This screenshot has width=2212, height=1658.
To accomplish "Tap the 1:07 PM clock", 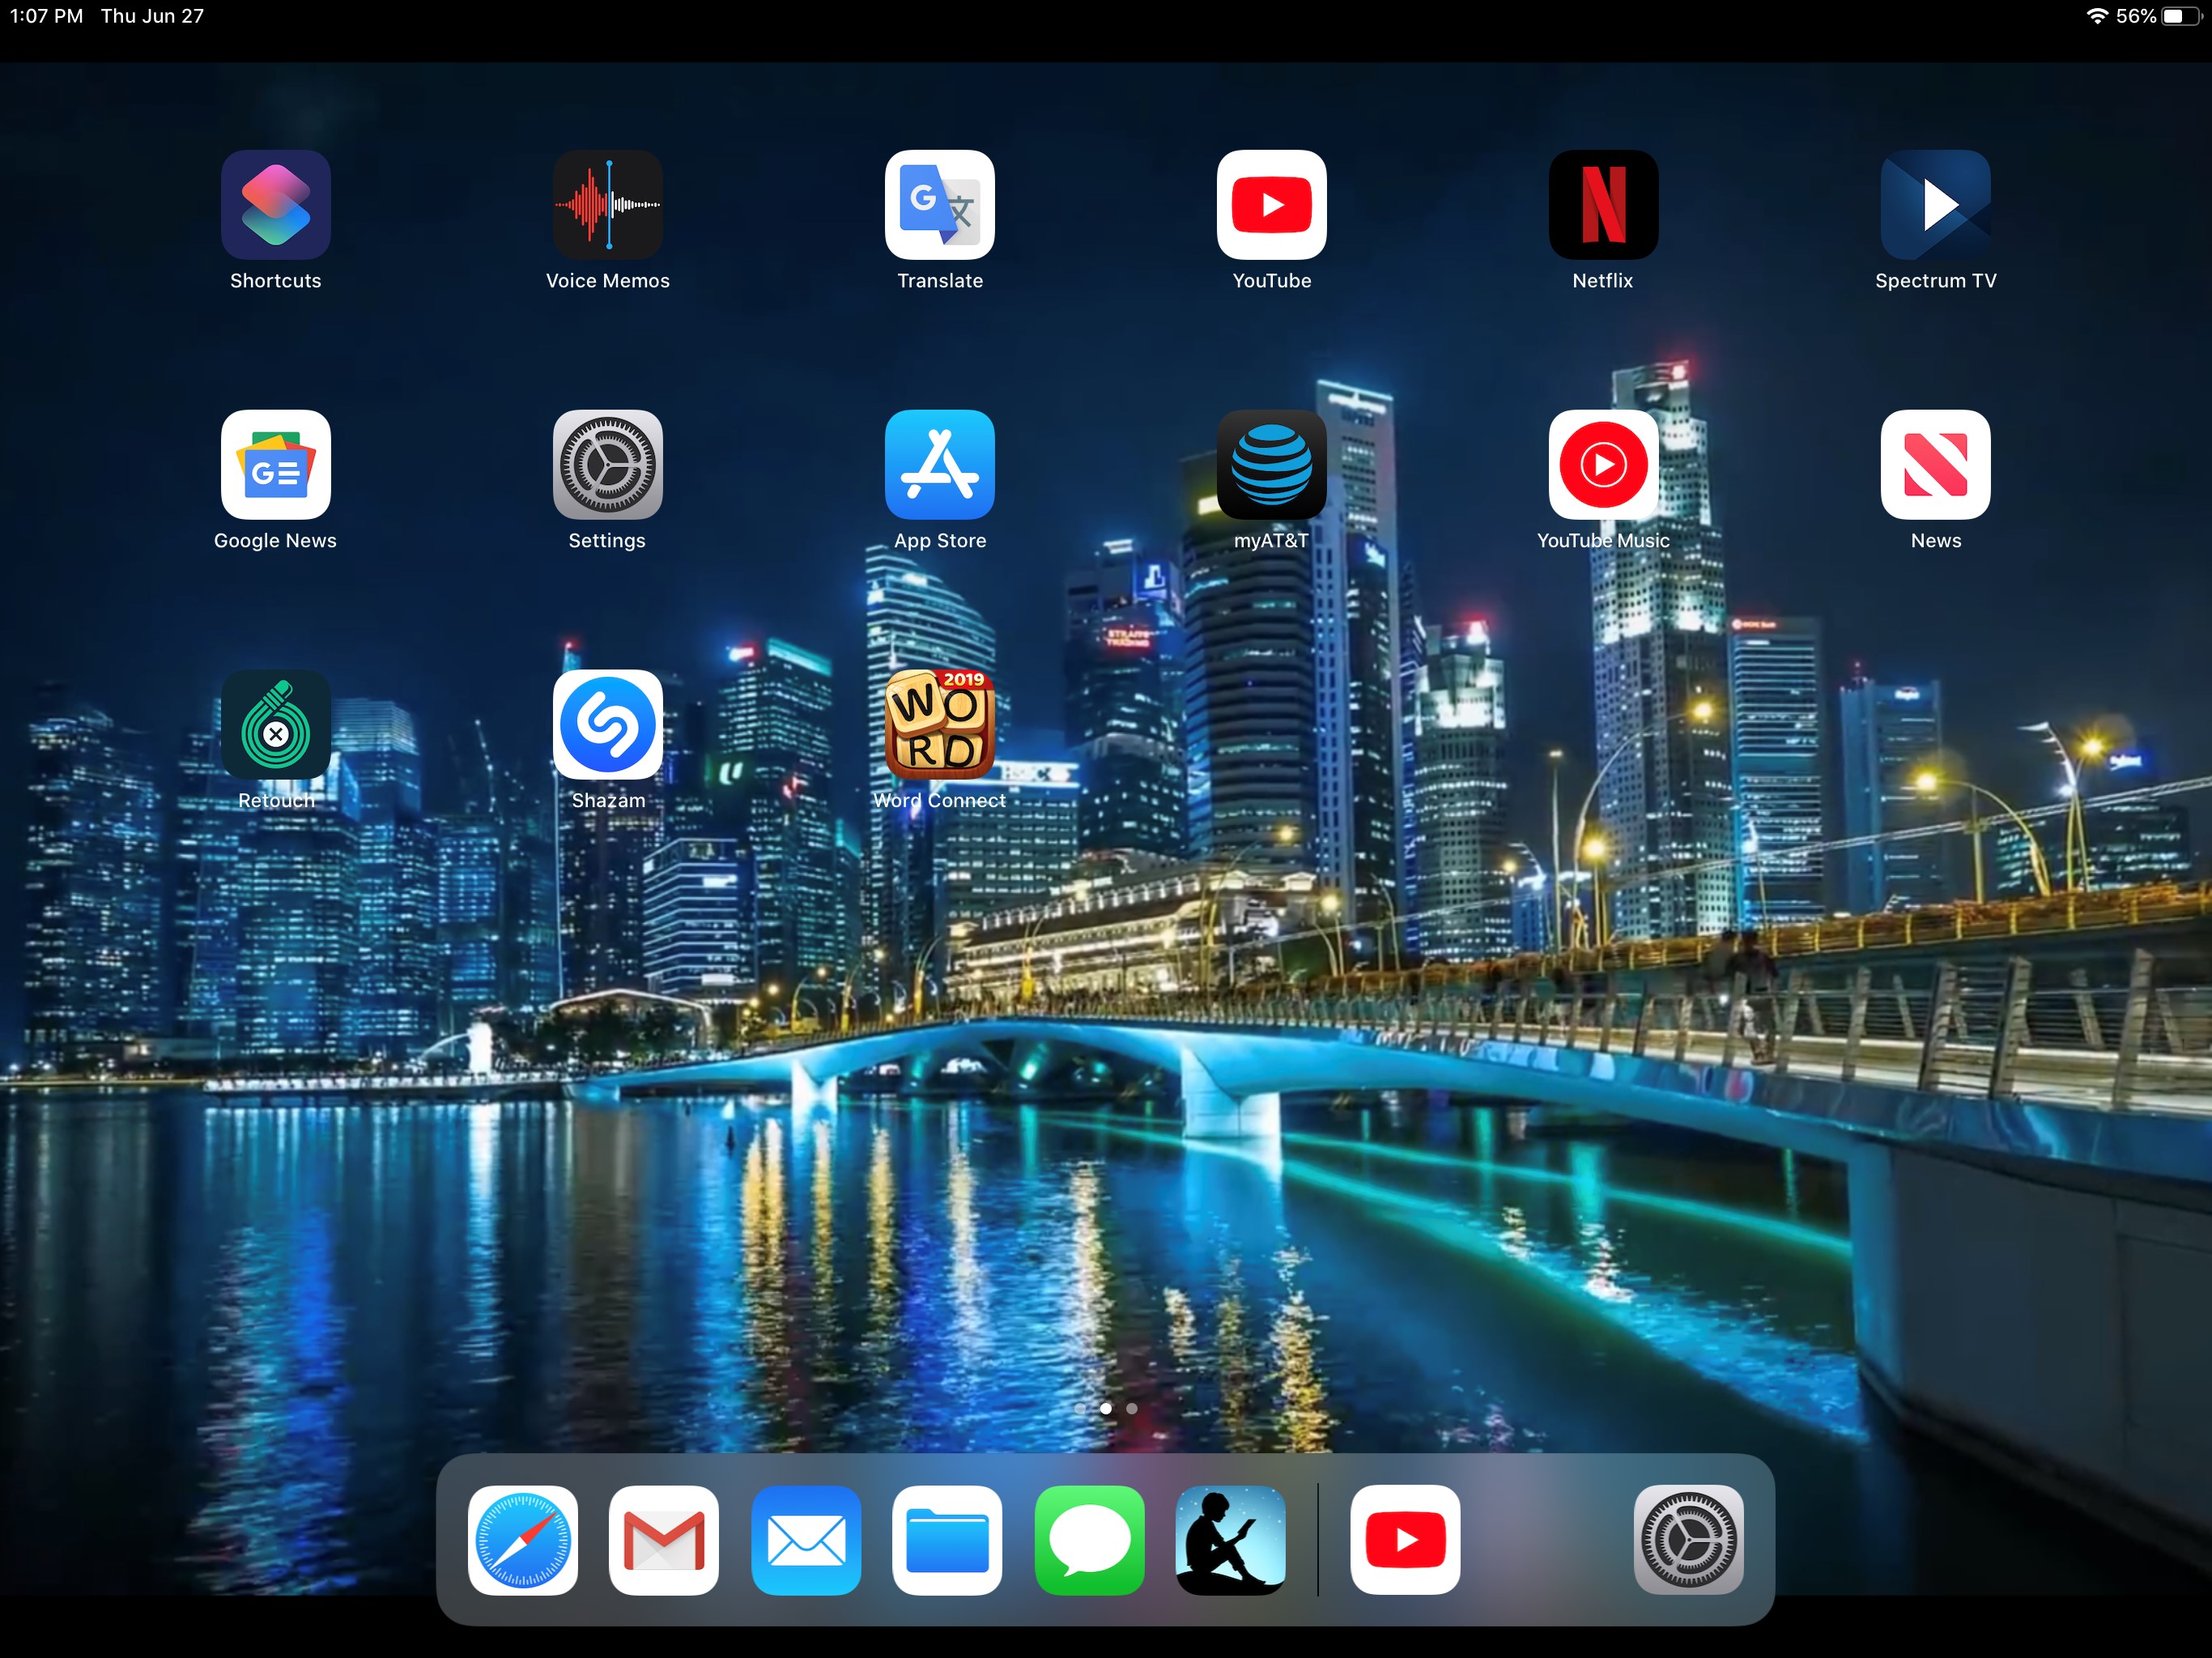I will (46, 16).
